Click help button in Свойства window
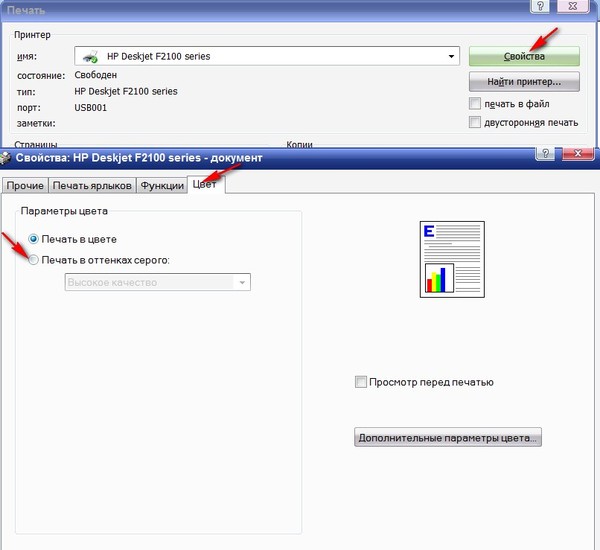Image resolution: width=600 pixels, height=550 pixels. 546,153
